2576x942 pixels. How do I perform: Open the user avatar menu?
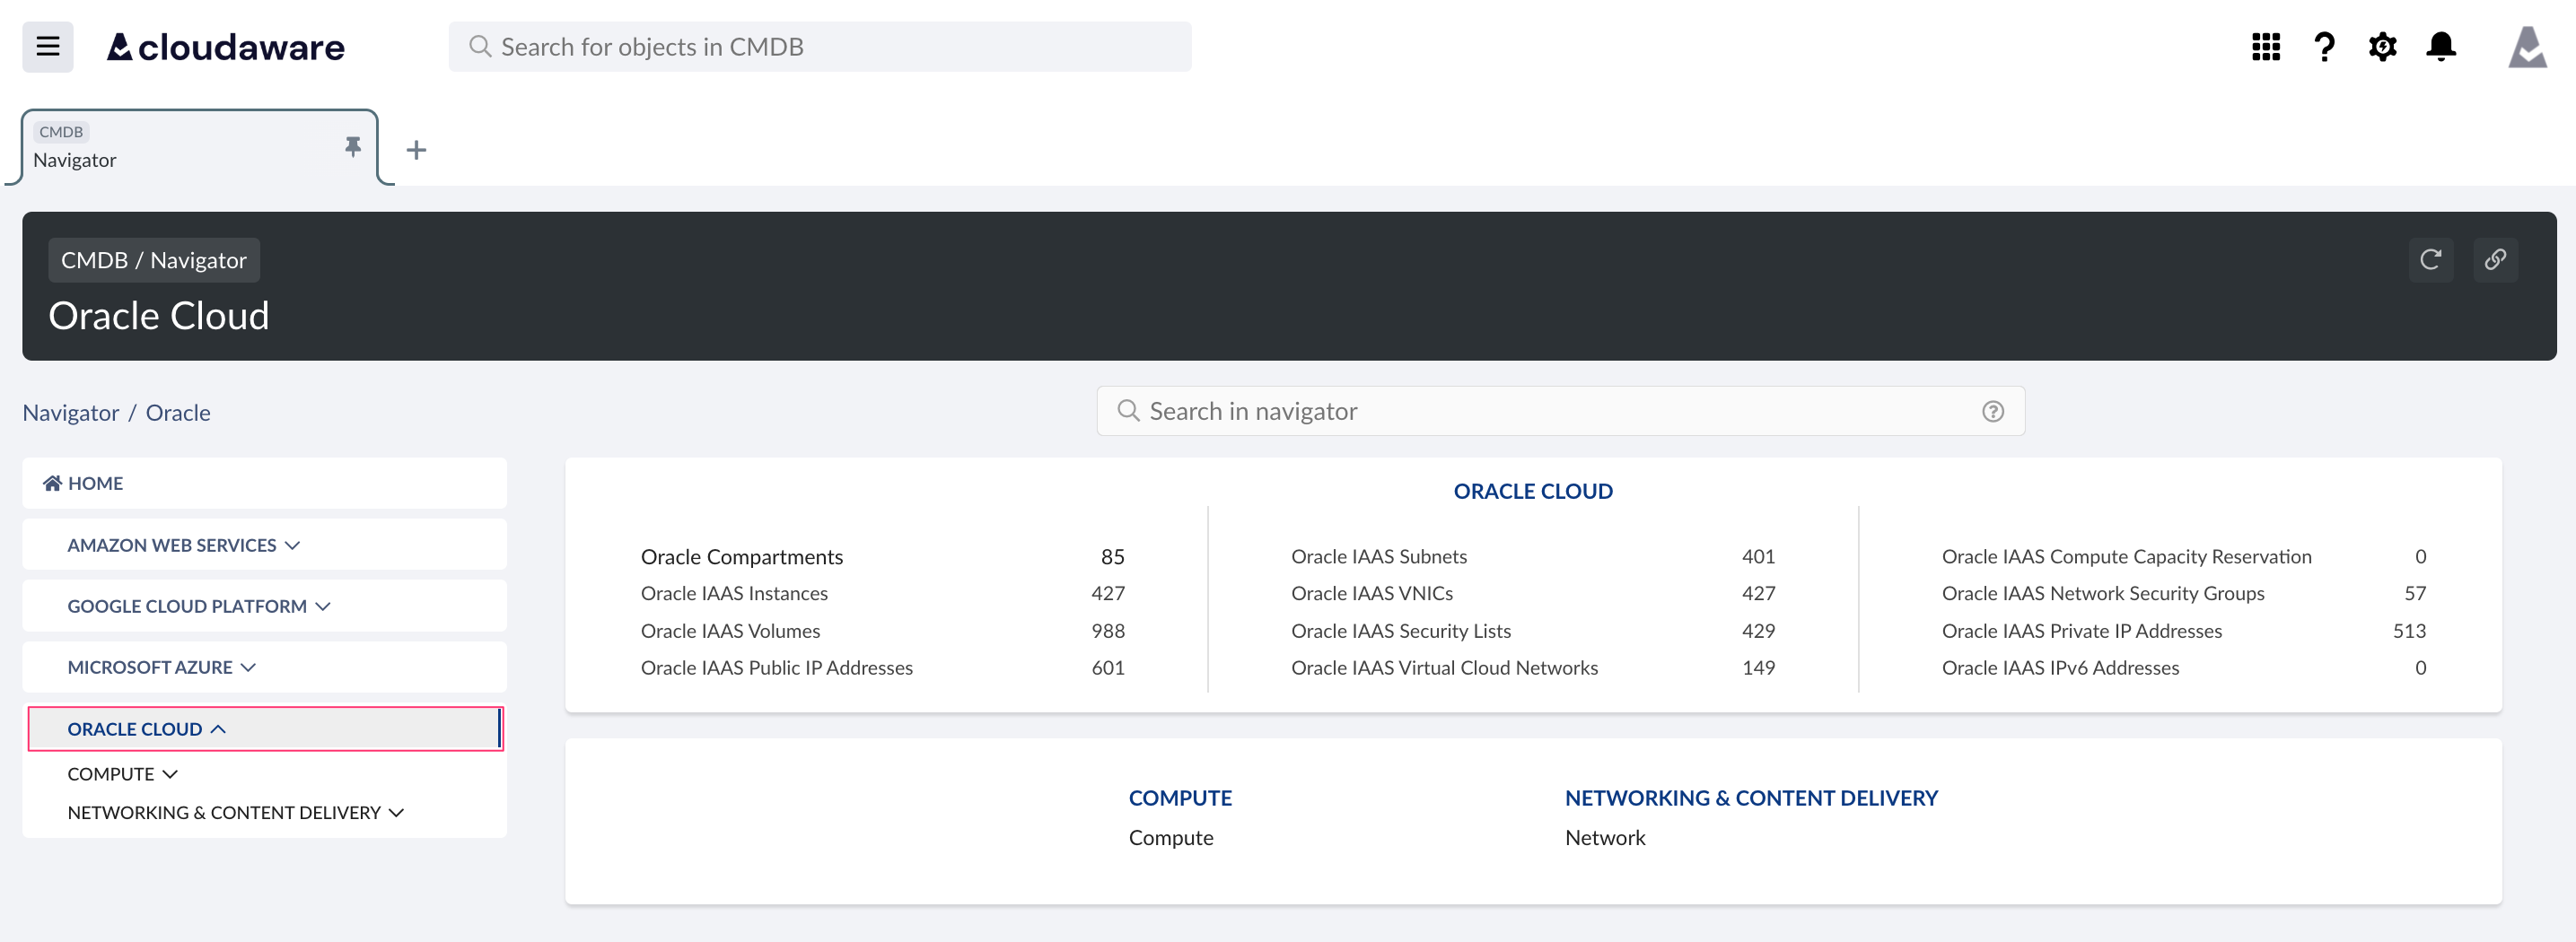pyautogui.click(x=2528, y=46)
